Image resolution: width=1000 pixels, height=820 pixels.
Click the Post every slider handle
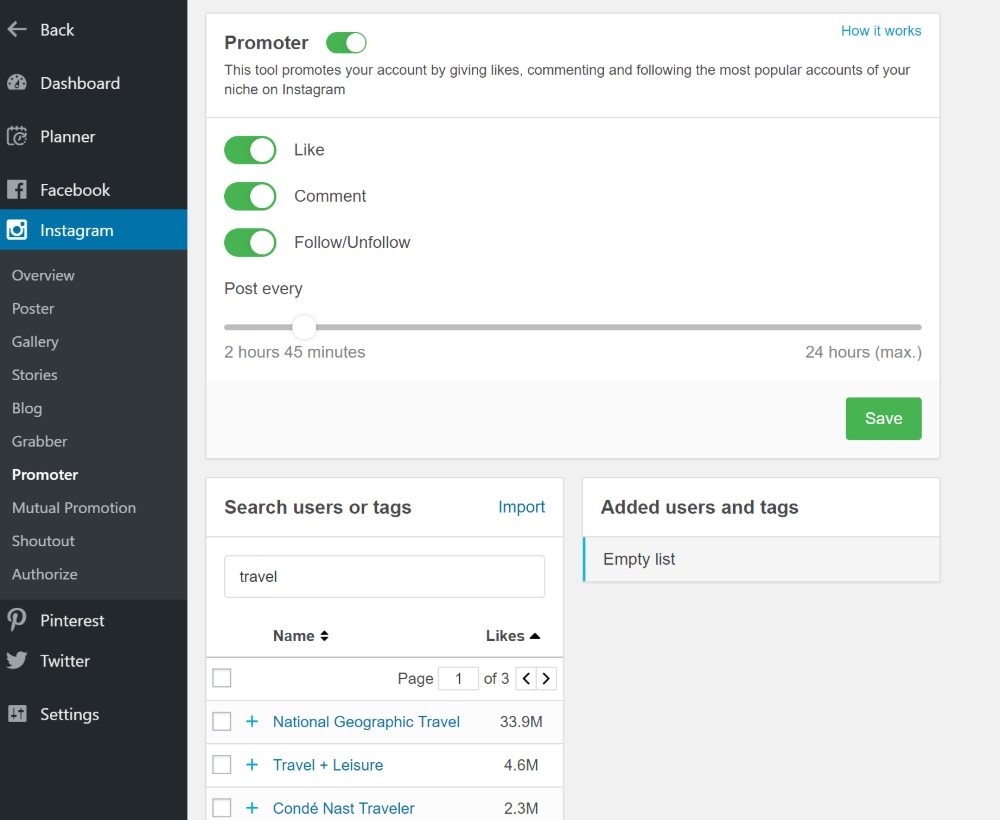[304, 327]
